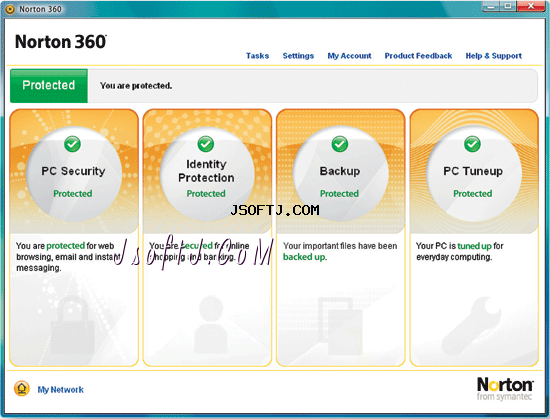Click the Norton 360 heading logo
Screen dimensions: 550x419
pos(61,42)
